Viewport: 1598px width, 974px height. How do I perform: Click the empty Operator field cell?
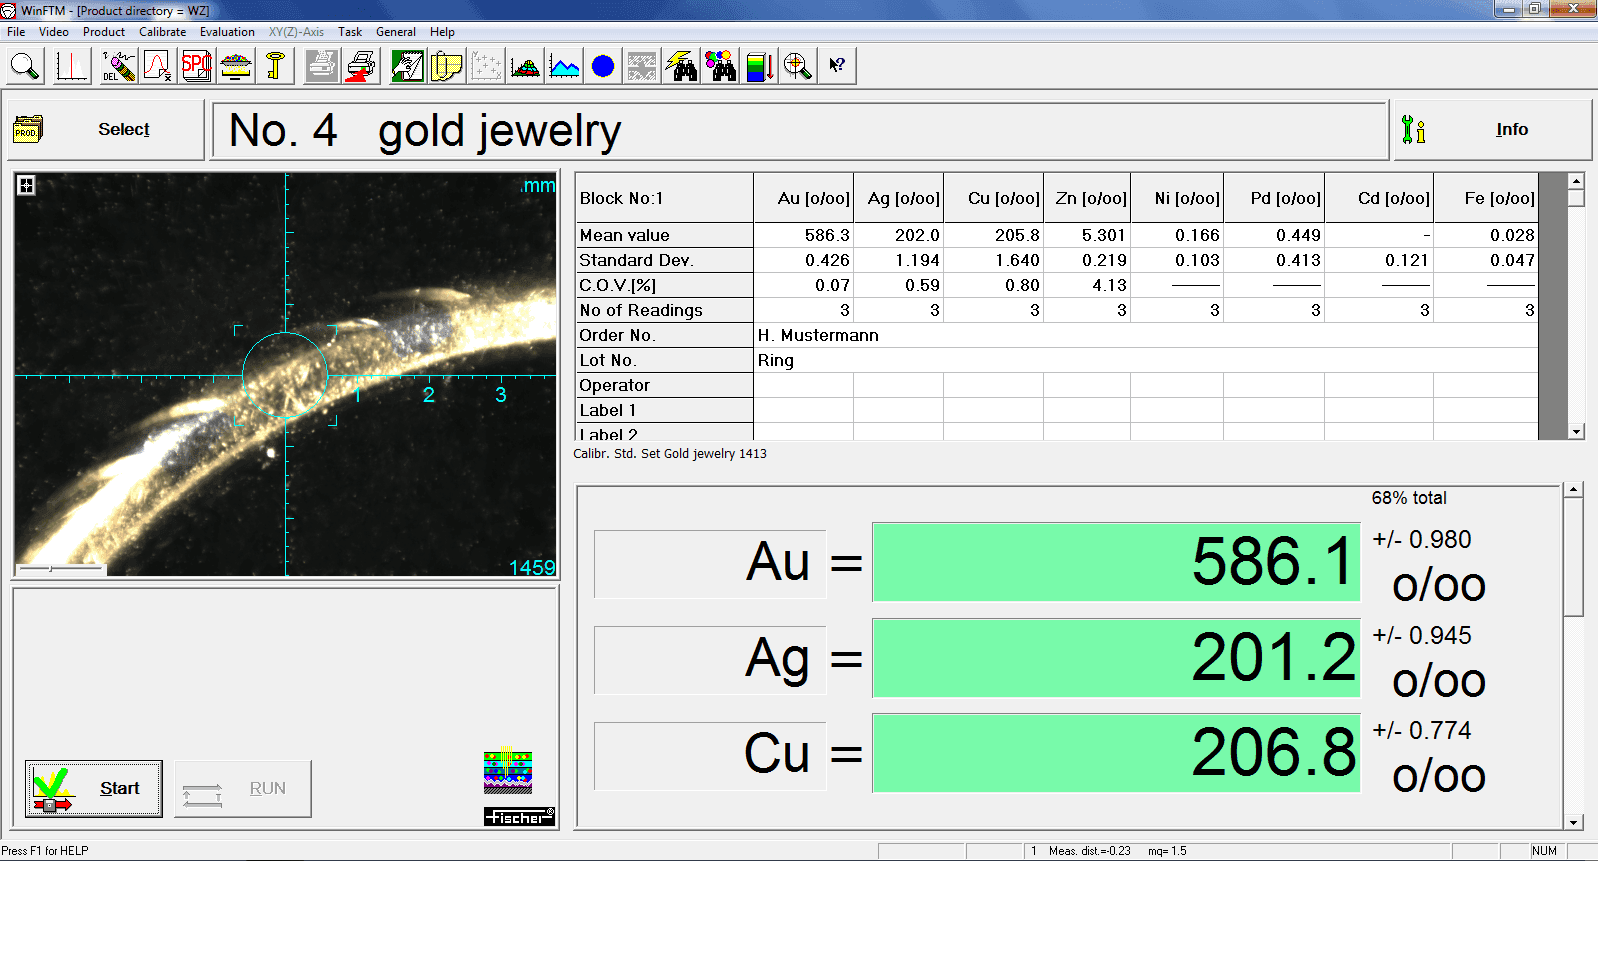pyautogui.click(x=804, y=385)
